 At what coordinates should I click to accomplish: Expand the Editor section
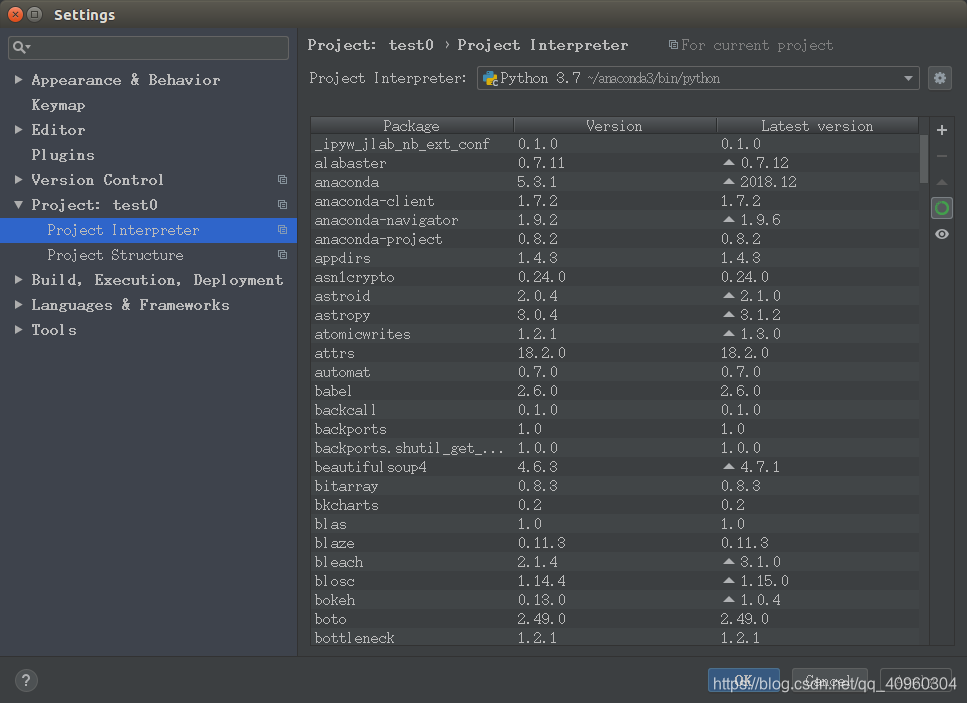(x=19, y=130)
